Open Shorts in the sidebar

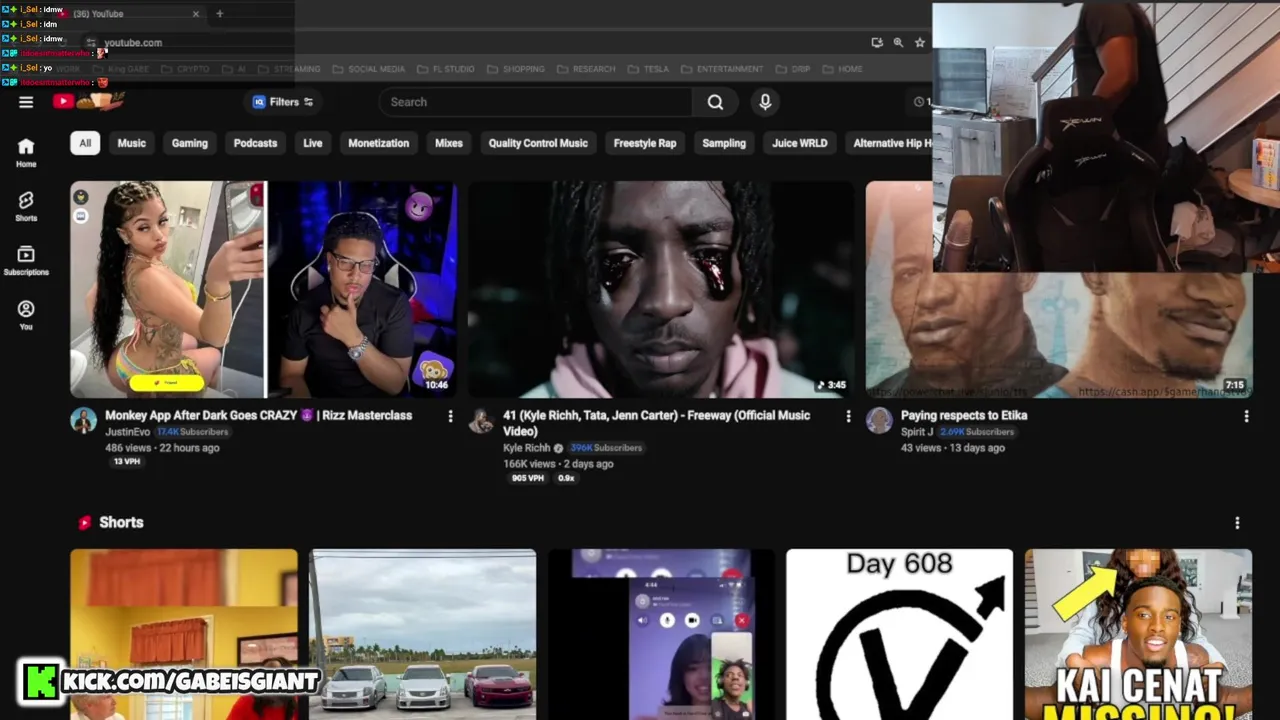coord(26,207)
